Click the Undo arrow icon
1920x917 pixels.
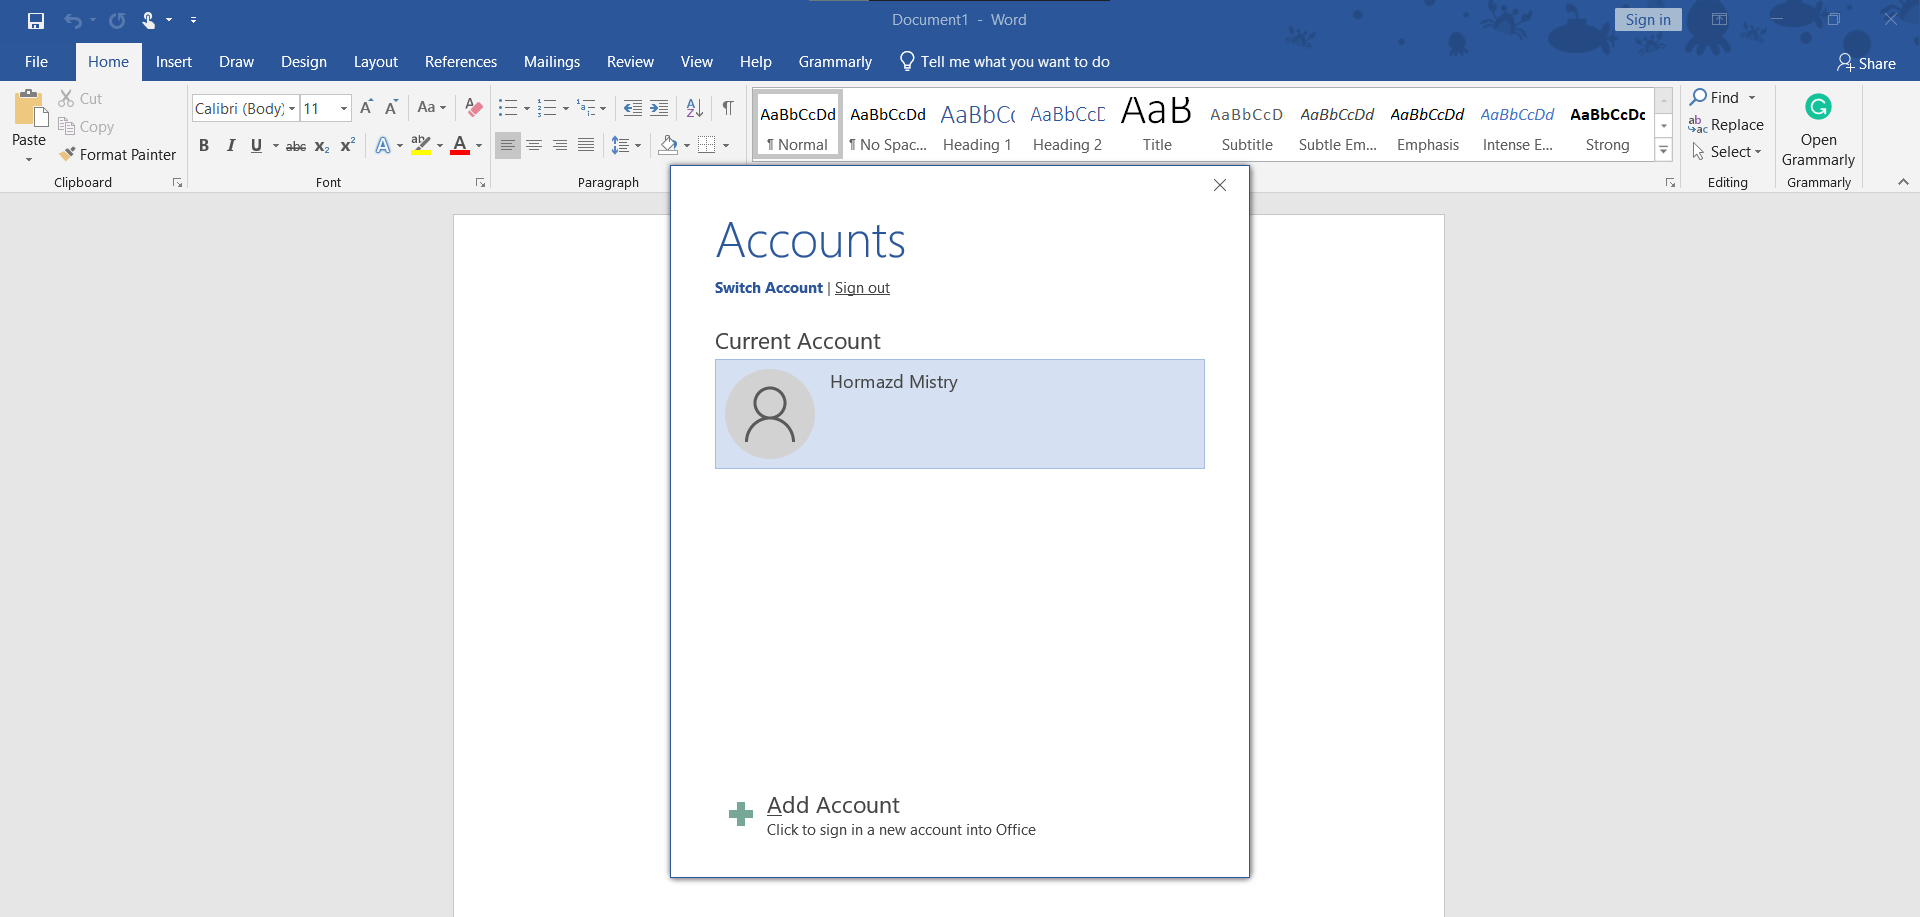72,20
